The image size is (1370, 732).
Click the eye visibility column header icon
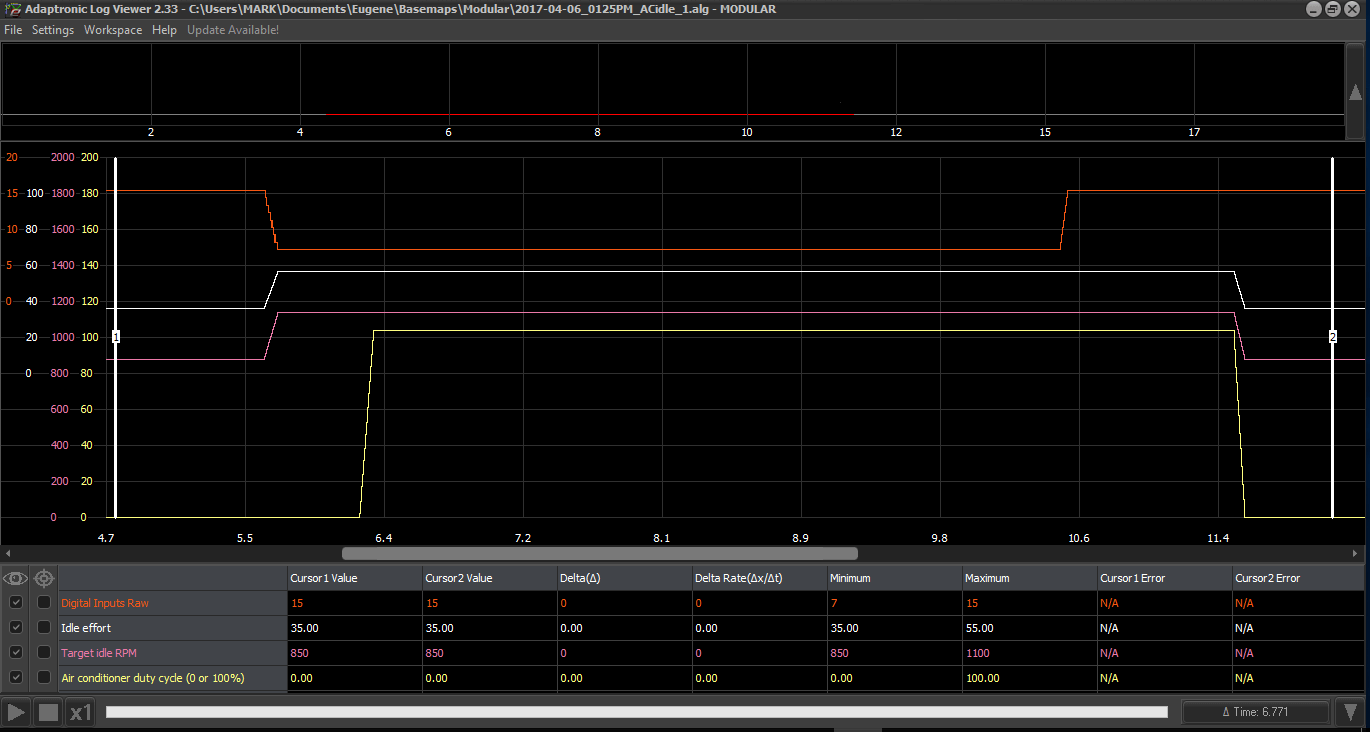16,578
